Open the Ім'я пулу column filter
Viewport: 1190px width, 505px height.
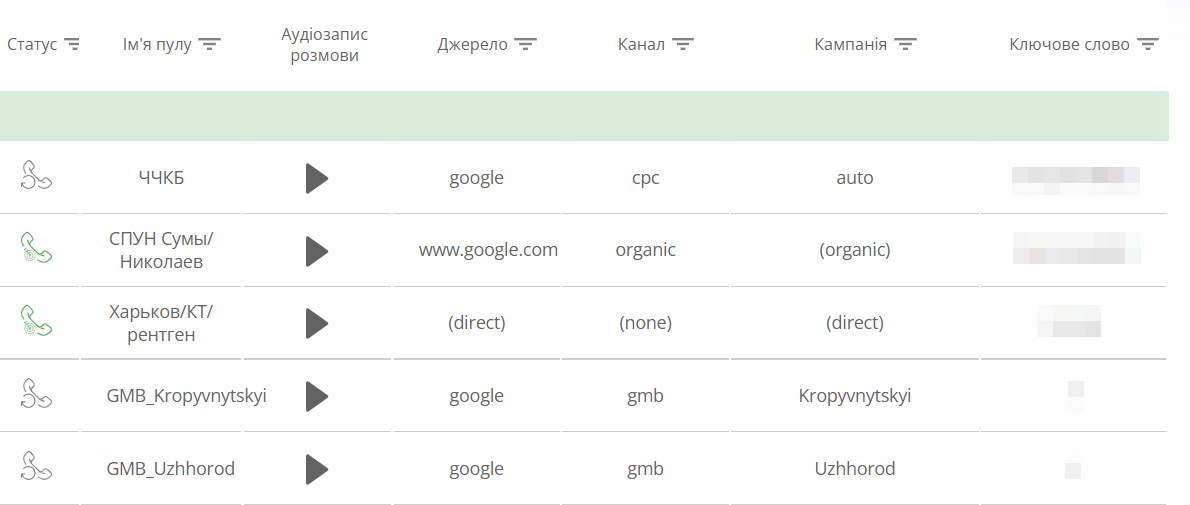click(x=209, y=45)
